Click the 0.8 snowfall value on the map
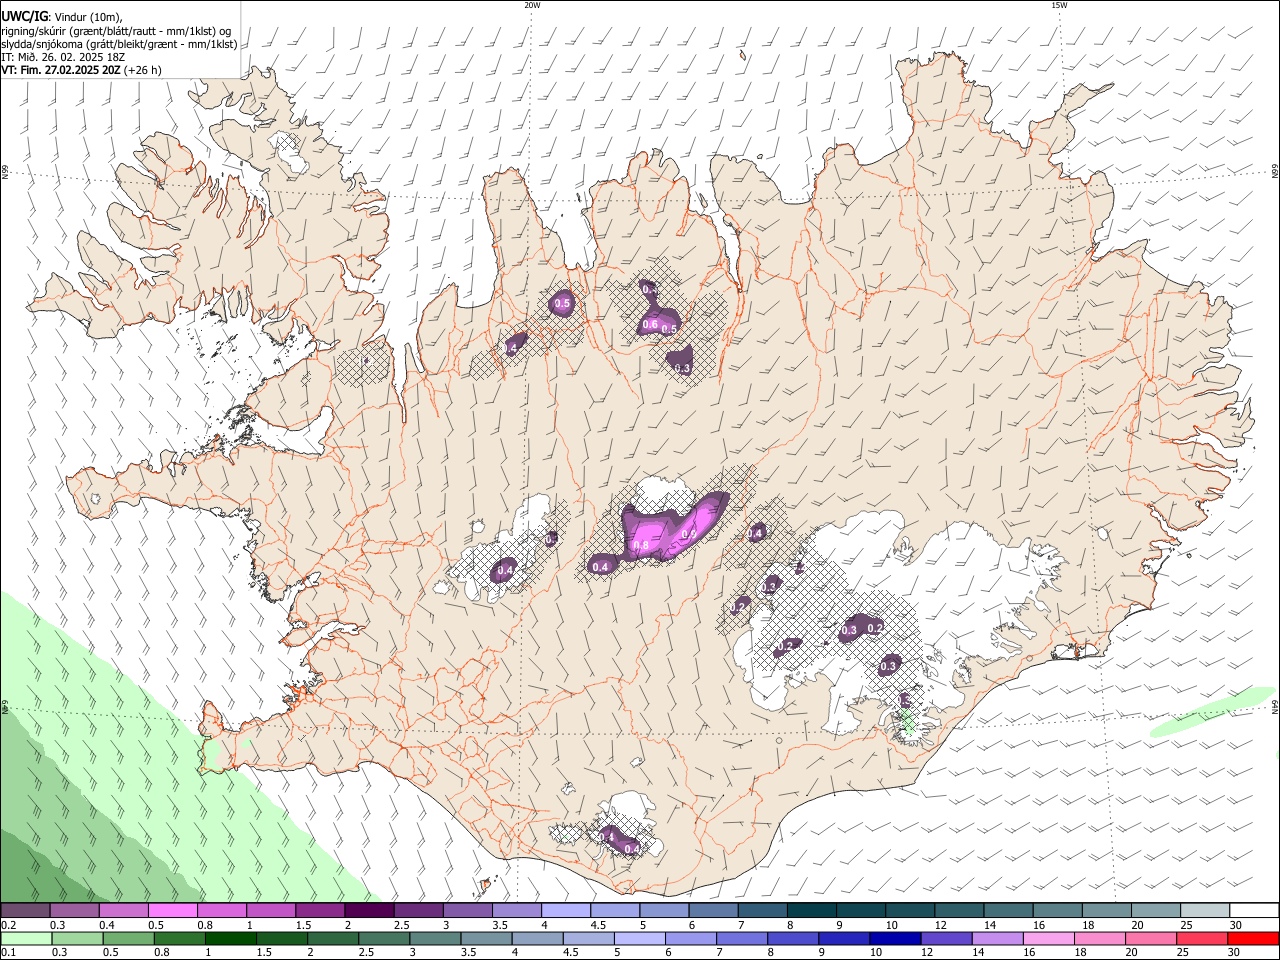 click(x=642, y=546)
